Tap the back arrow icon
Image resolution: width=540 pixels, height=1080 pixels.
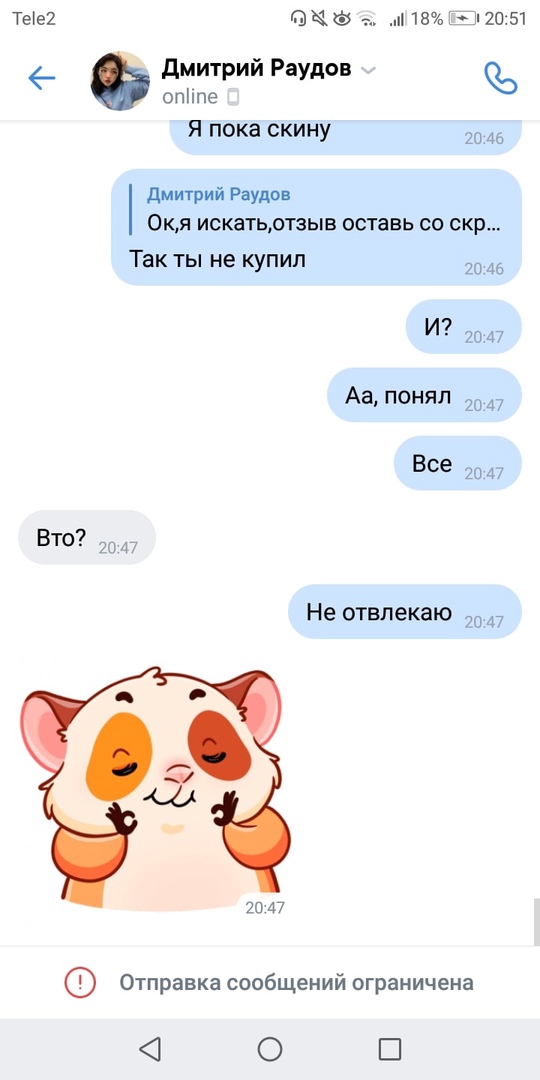pos(41,78)
